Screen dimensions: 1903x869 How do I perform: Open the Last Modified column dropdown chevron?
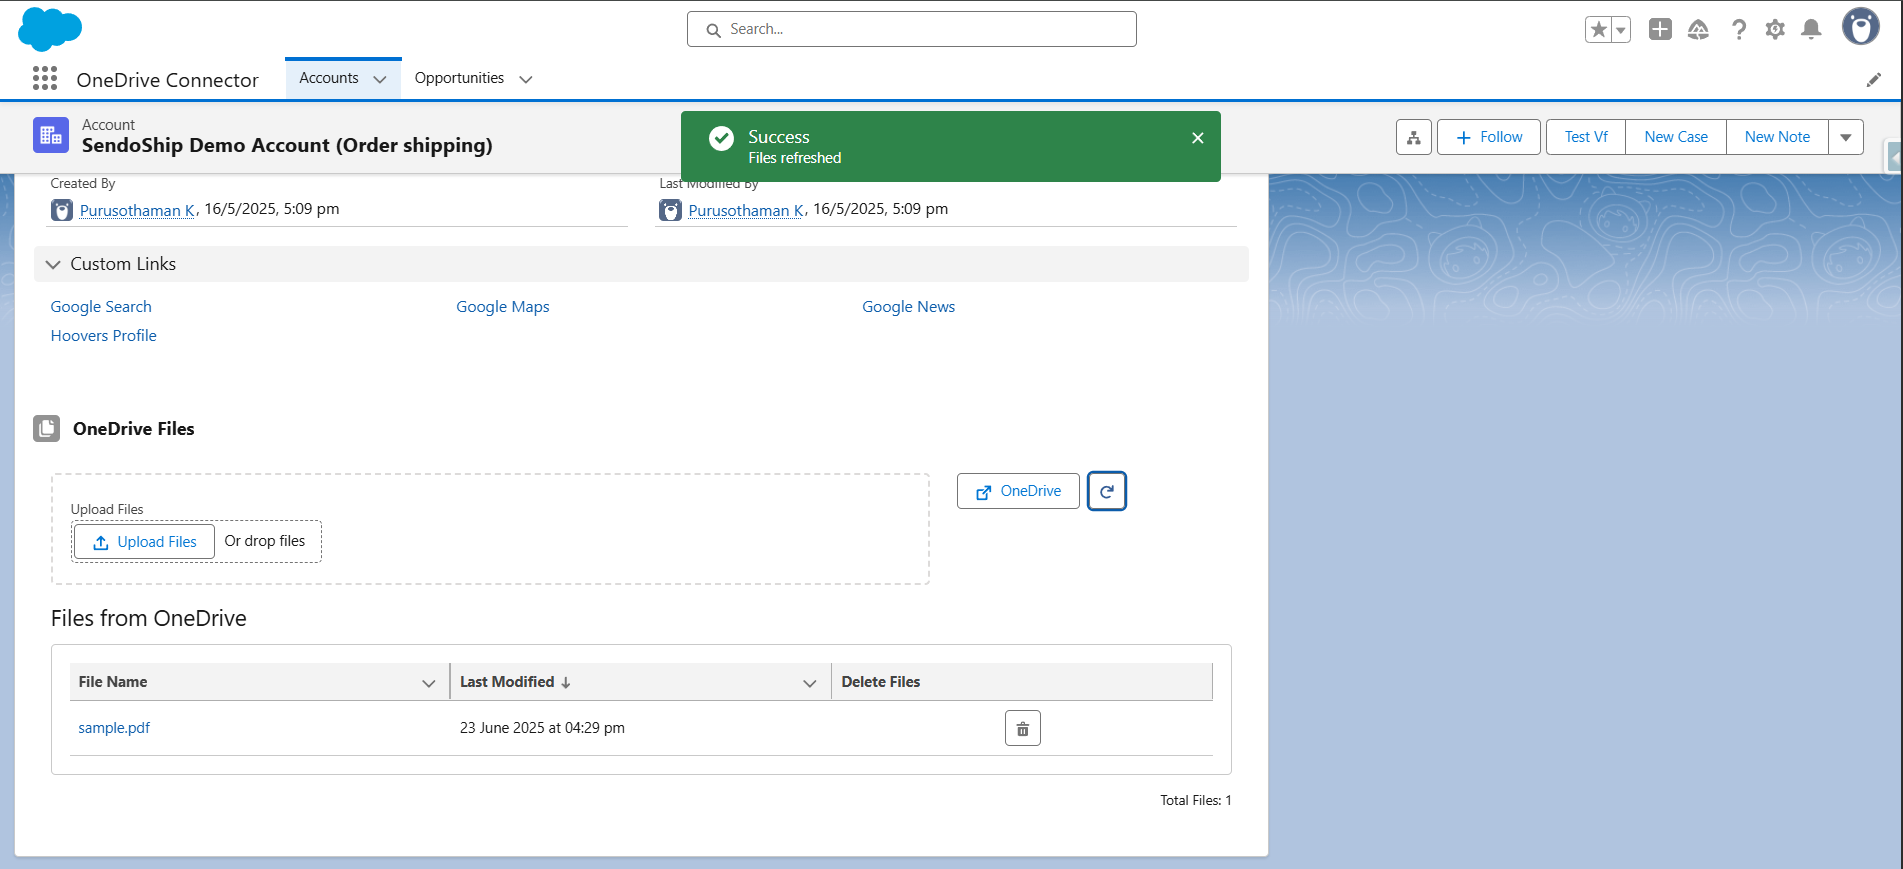click(810, 683)
